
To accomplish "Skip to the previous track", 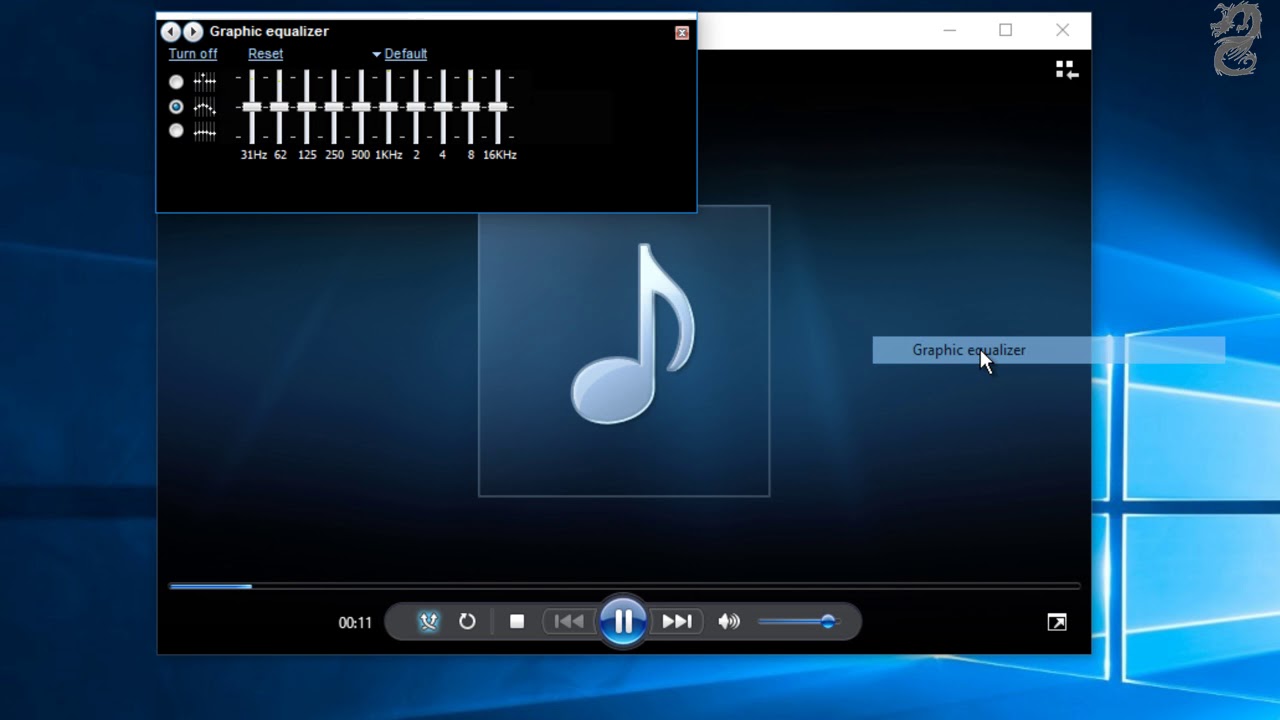I will point(569,622).
